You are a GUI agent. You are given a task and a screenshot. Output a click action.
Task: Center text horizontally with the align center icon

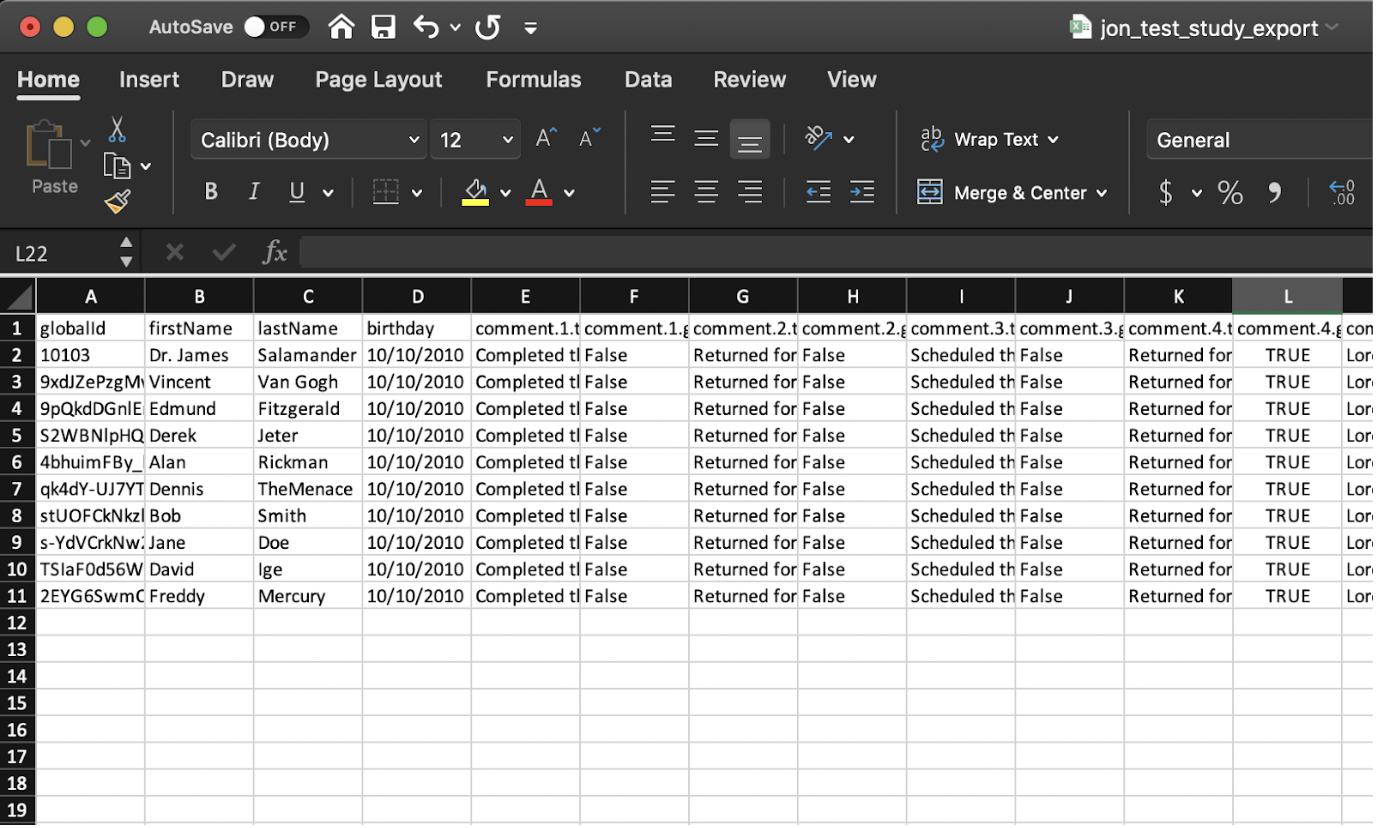[x=706, y=192]
